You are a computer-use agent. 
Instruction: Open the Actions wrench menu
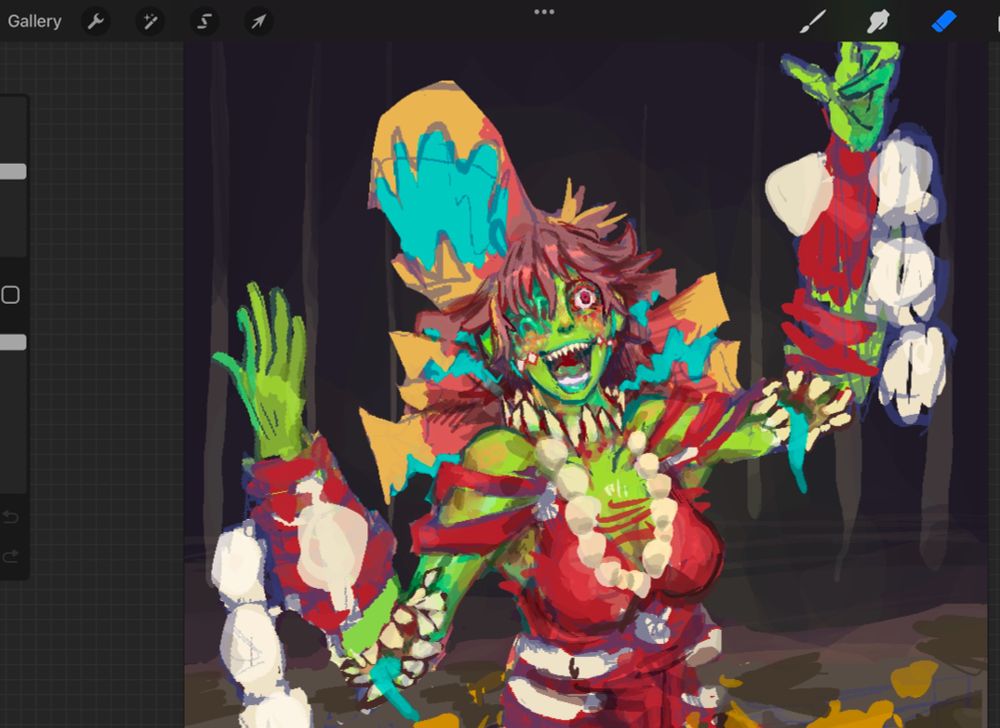click(x=96, y=22)
